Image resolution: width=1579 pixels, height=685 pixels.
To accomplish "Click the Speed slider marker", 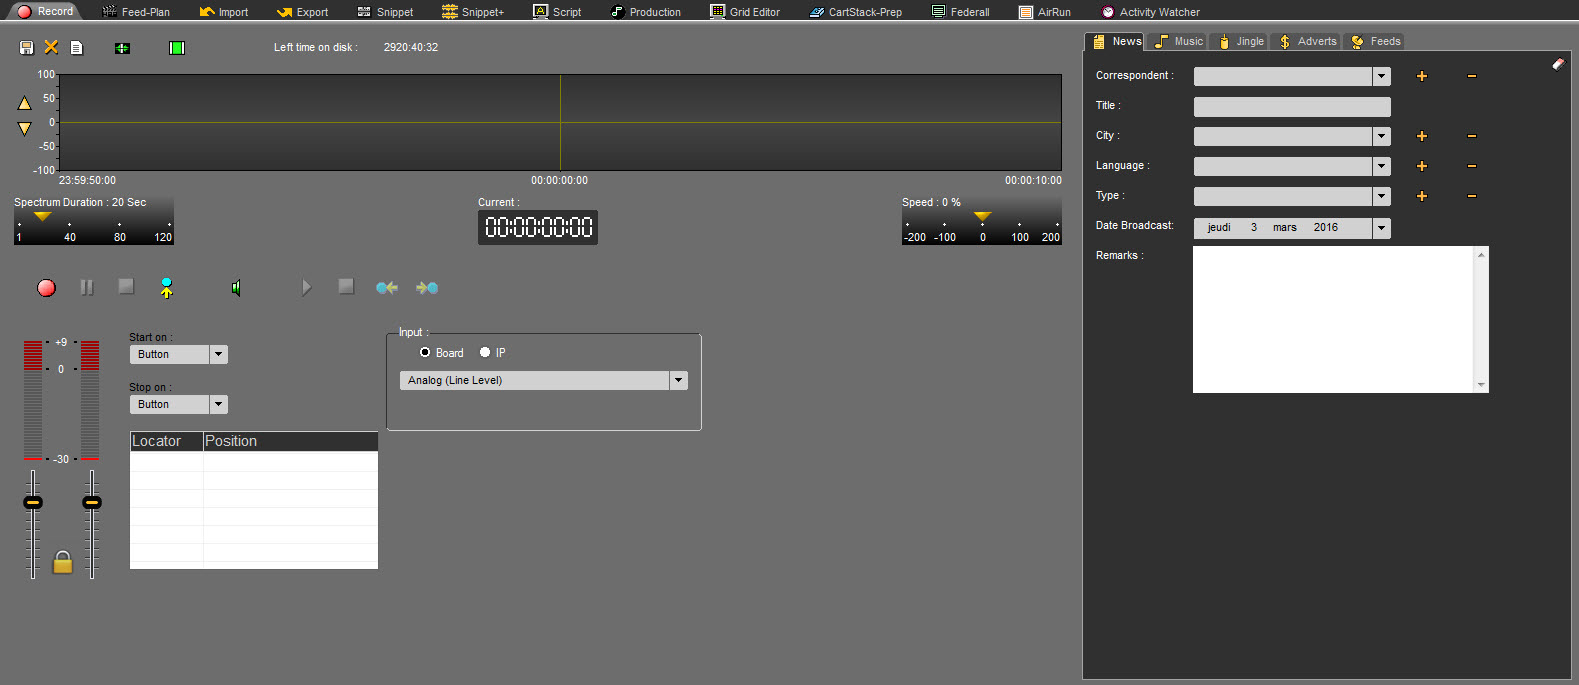I will tap(983, 216).
